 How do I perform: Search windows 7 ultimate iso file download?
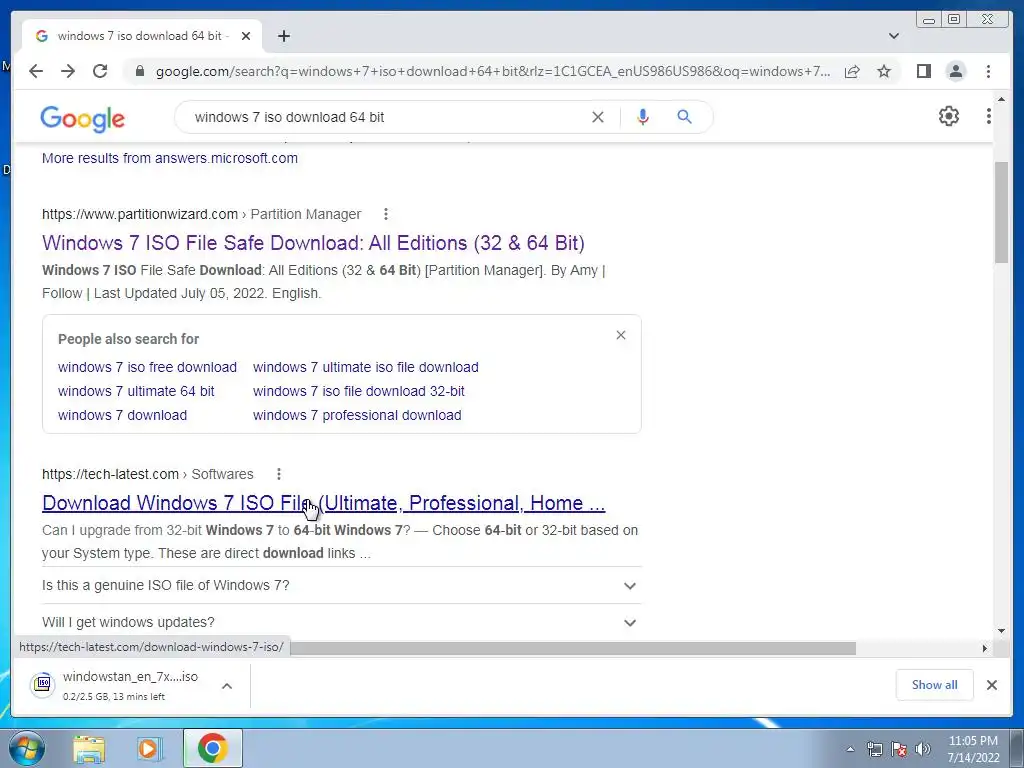[366, 367]
